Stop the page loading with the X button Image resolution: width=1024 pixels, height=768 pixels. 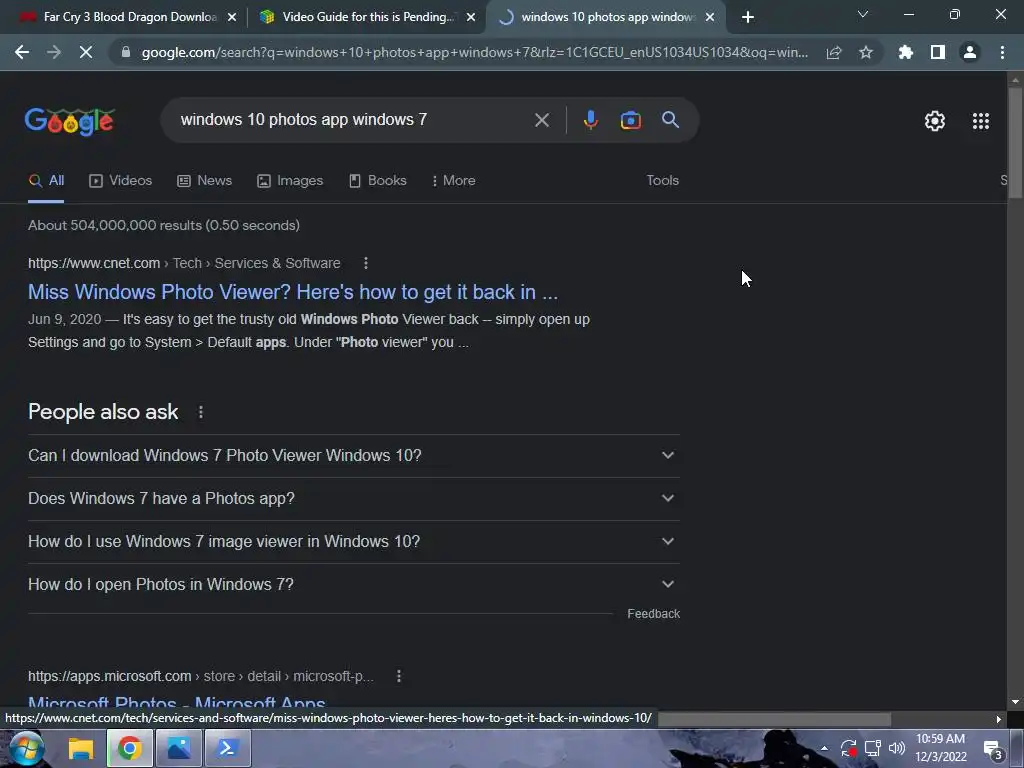point(86,52)
